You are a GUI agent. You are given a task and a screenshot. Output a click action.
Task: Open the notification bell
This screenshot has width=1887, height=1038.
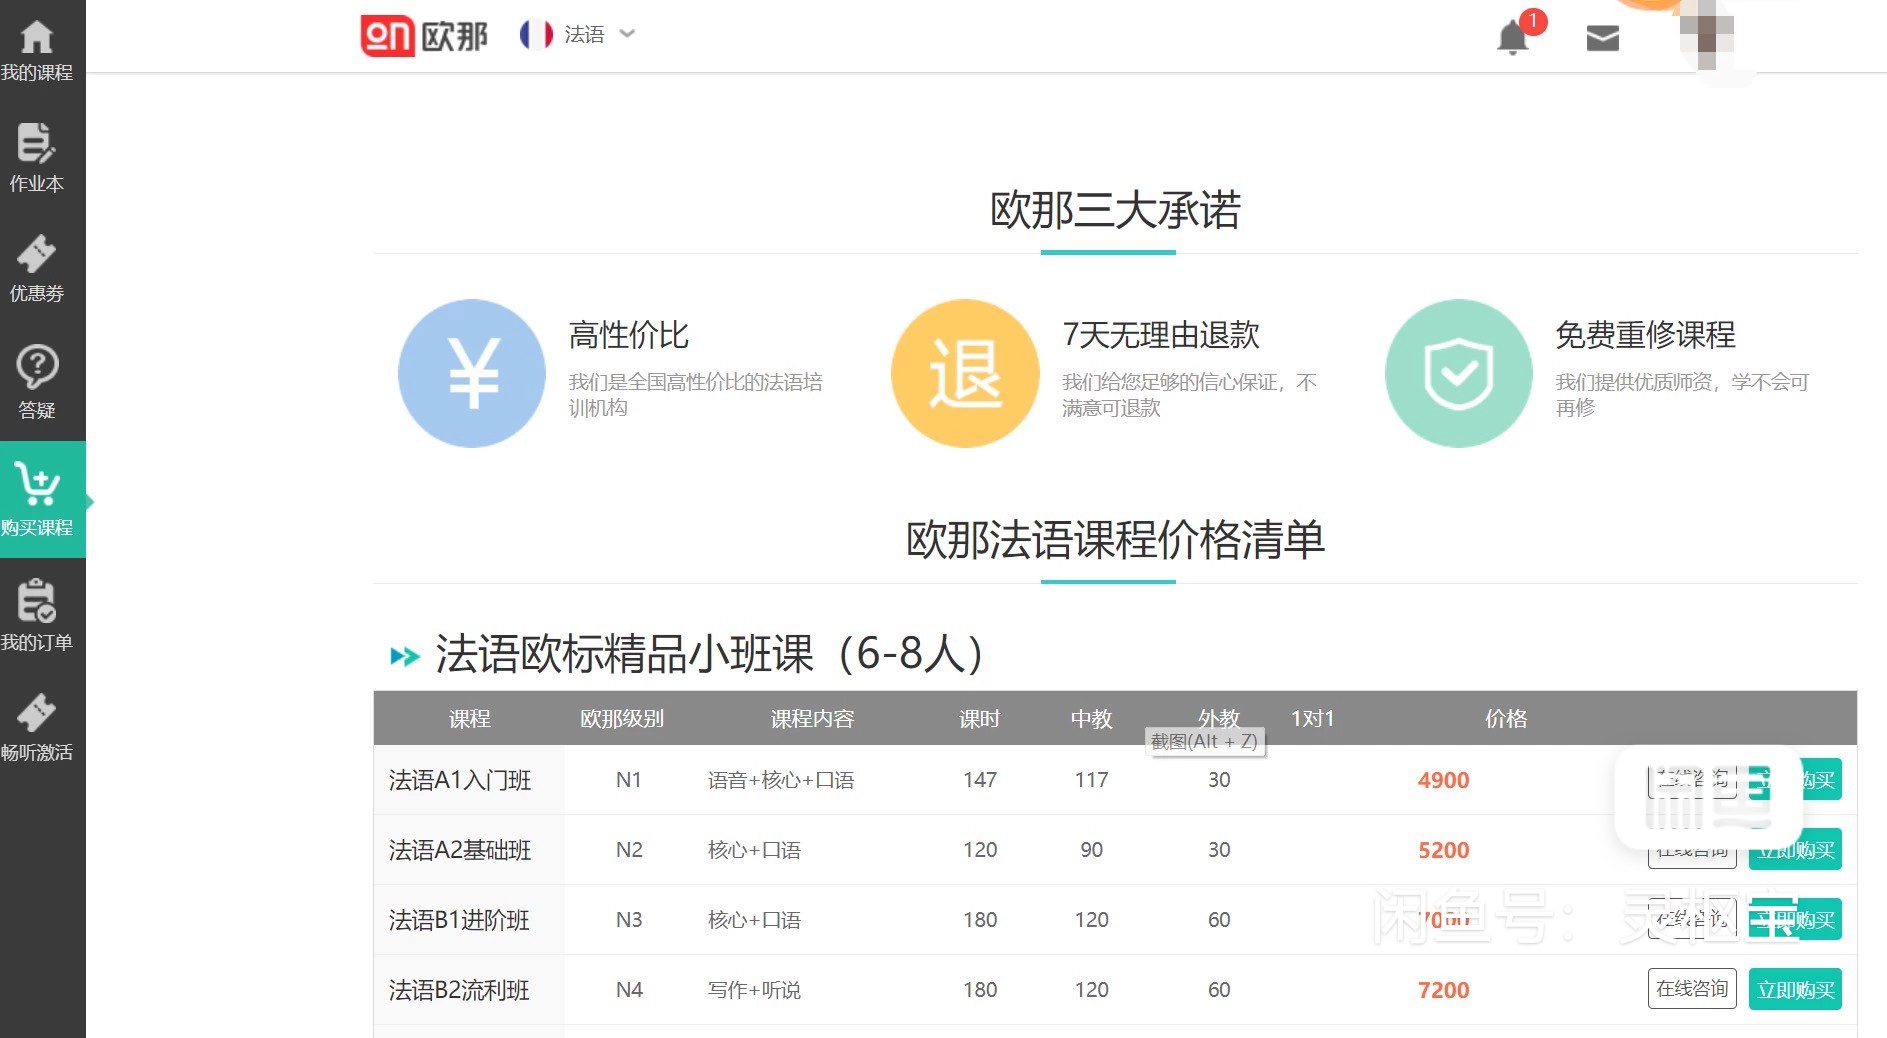(1513, 38)
